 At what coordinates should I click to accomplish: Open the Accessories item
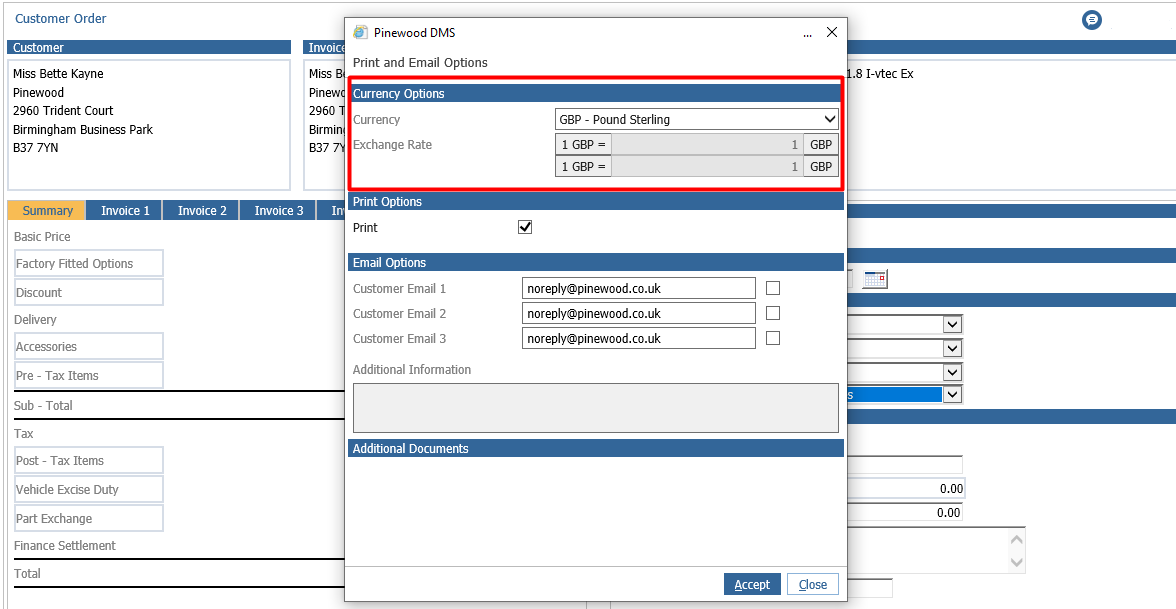88,346
